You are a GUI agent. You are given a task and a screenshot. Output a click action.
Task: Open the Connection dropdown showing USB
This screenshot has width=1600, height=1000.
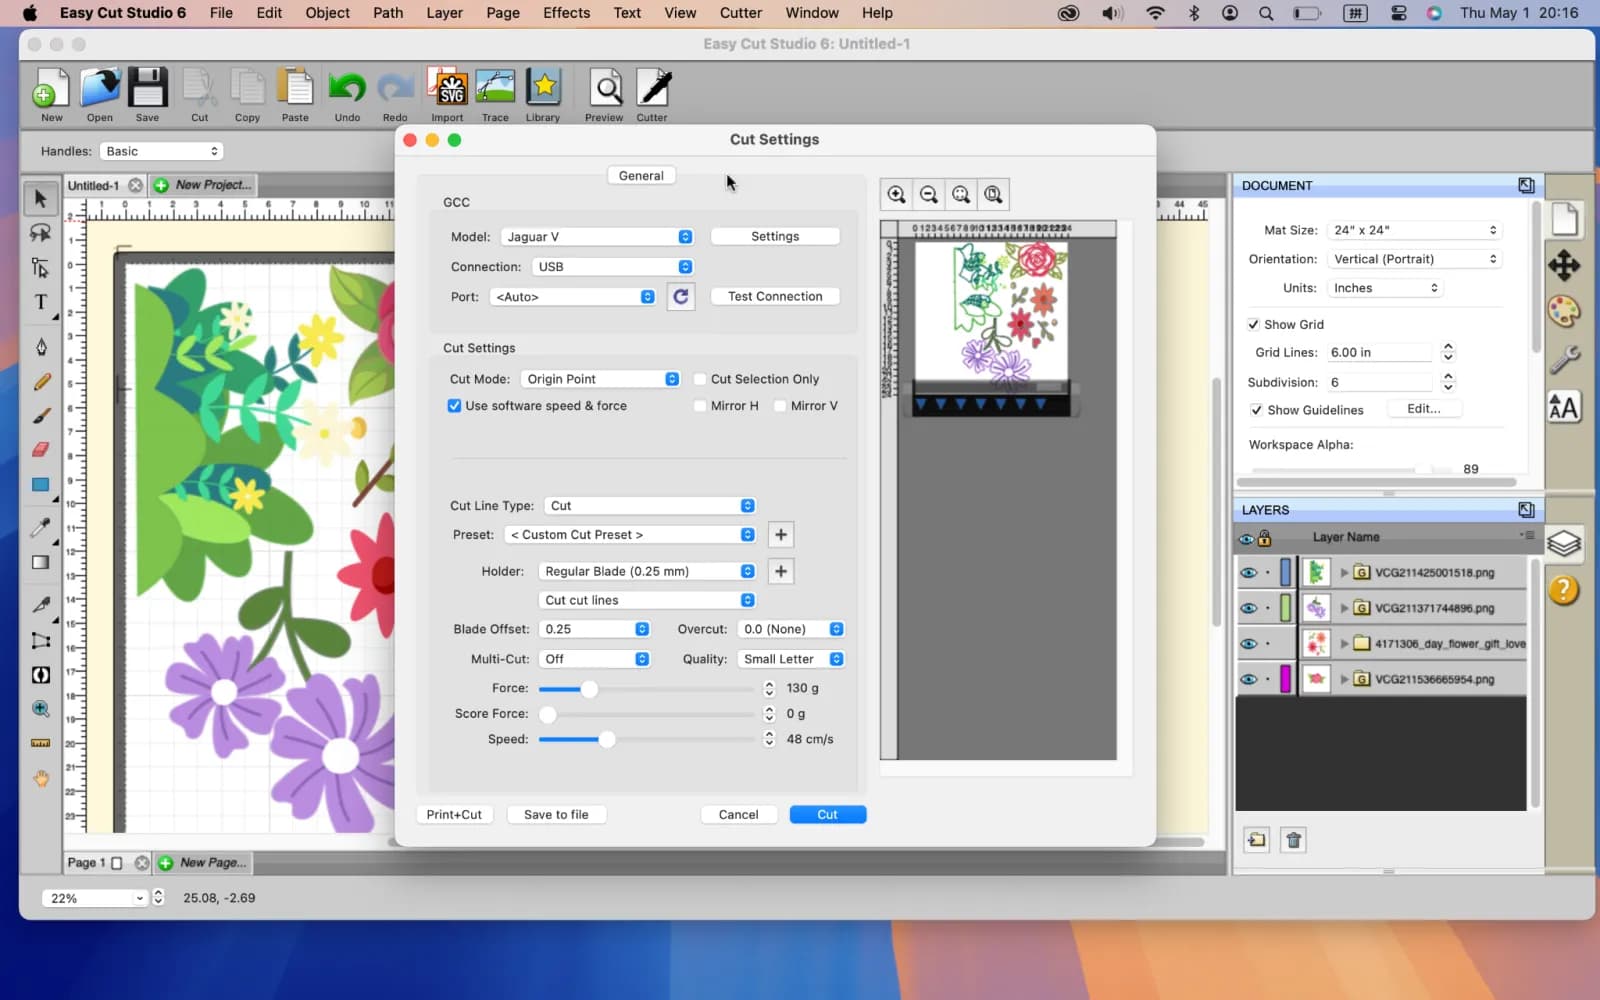tap(613, 267)
